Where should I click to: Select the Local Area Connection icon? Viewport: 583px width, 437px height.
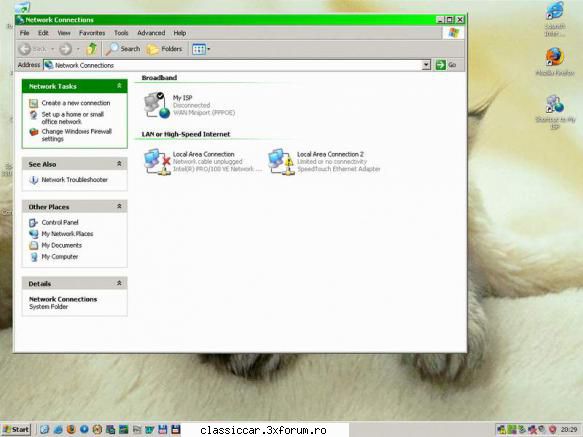(x=157, y=162)
